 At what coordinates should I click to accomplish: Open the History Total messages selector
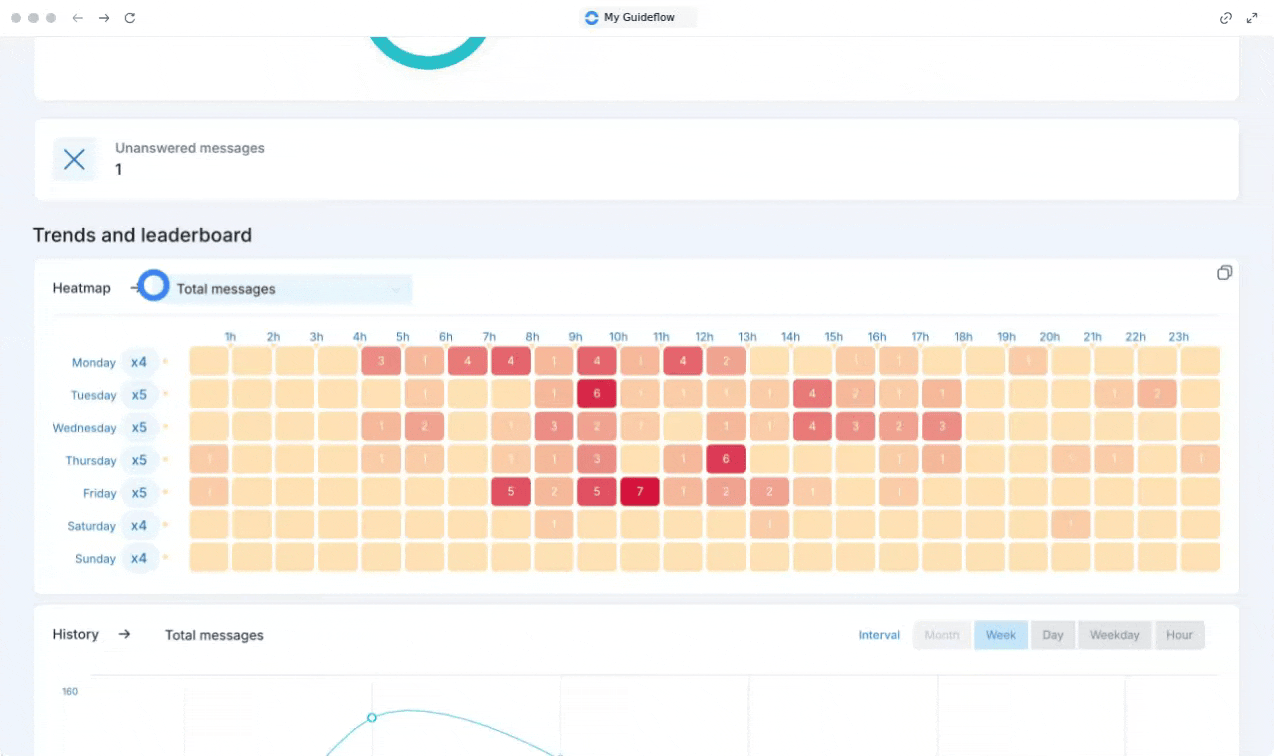pyautogui.click(x=214, y=635)
